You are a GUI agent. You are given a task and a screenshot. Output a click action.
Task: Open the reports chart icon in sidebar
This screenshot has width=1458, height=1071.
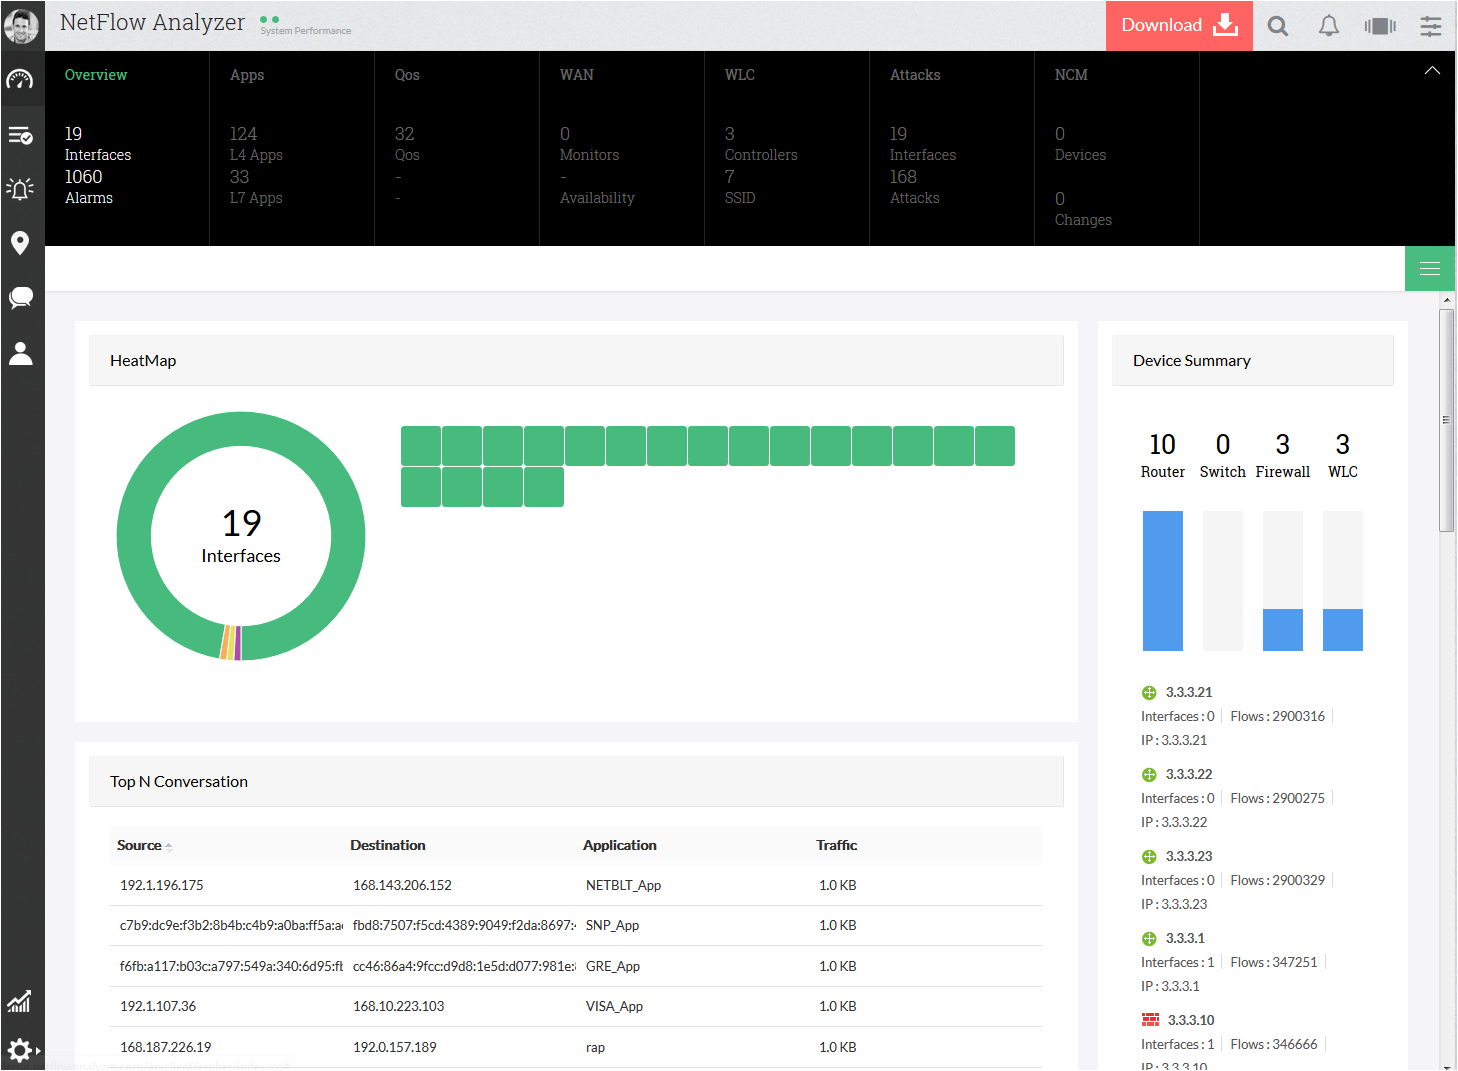(20, 1001)
